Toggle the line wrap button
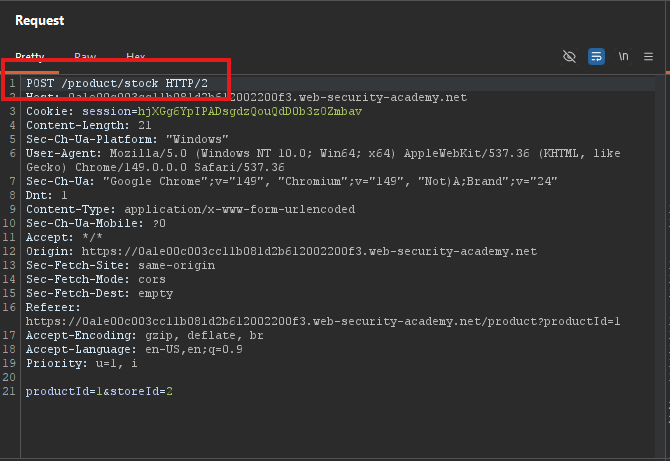The height and width of the screenshot is (461, 670). 596,56
